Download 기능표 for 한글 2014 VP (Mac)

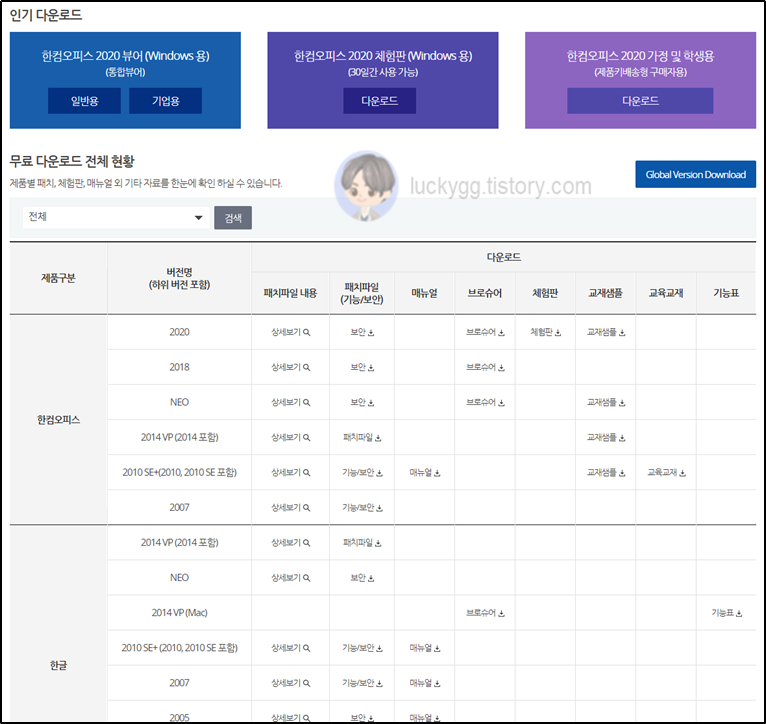tap(726, 613)
